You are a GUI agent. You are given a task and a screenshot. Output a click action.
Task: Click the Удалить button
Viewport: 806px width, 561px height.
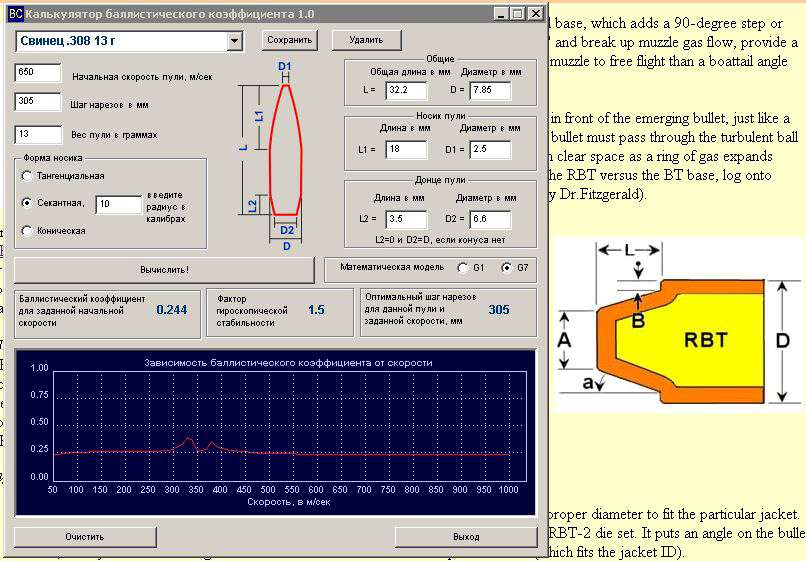coord(367,40)
